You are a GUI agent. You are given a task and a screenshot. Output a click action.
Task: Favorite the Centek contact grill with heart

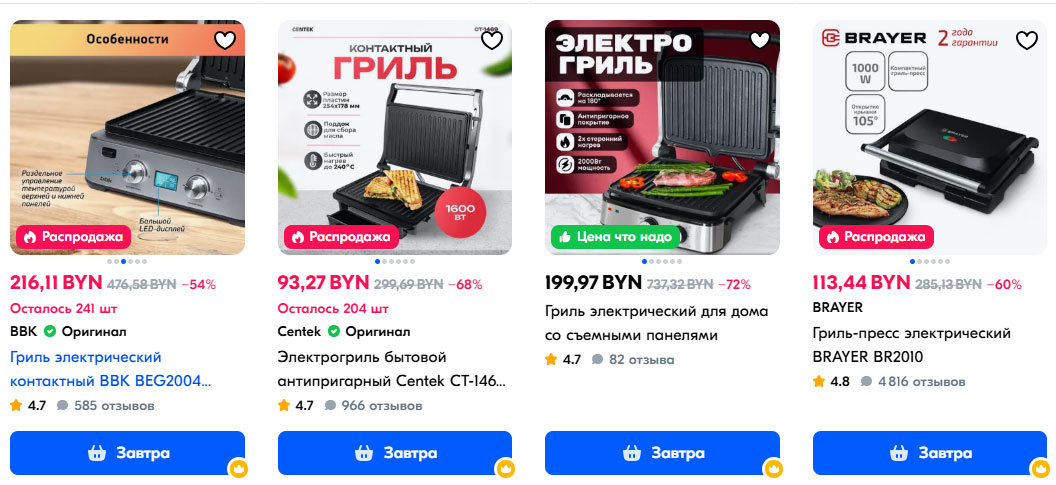492,40
